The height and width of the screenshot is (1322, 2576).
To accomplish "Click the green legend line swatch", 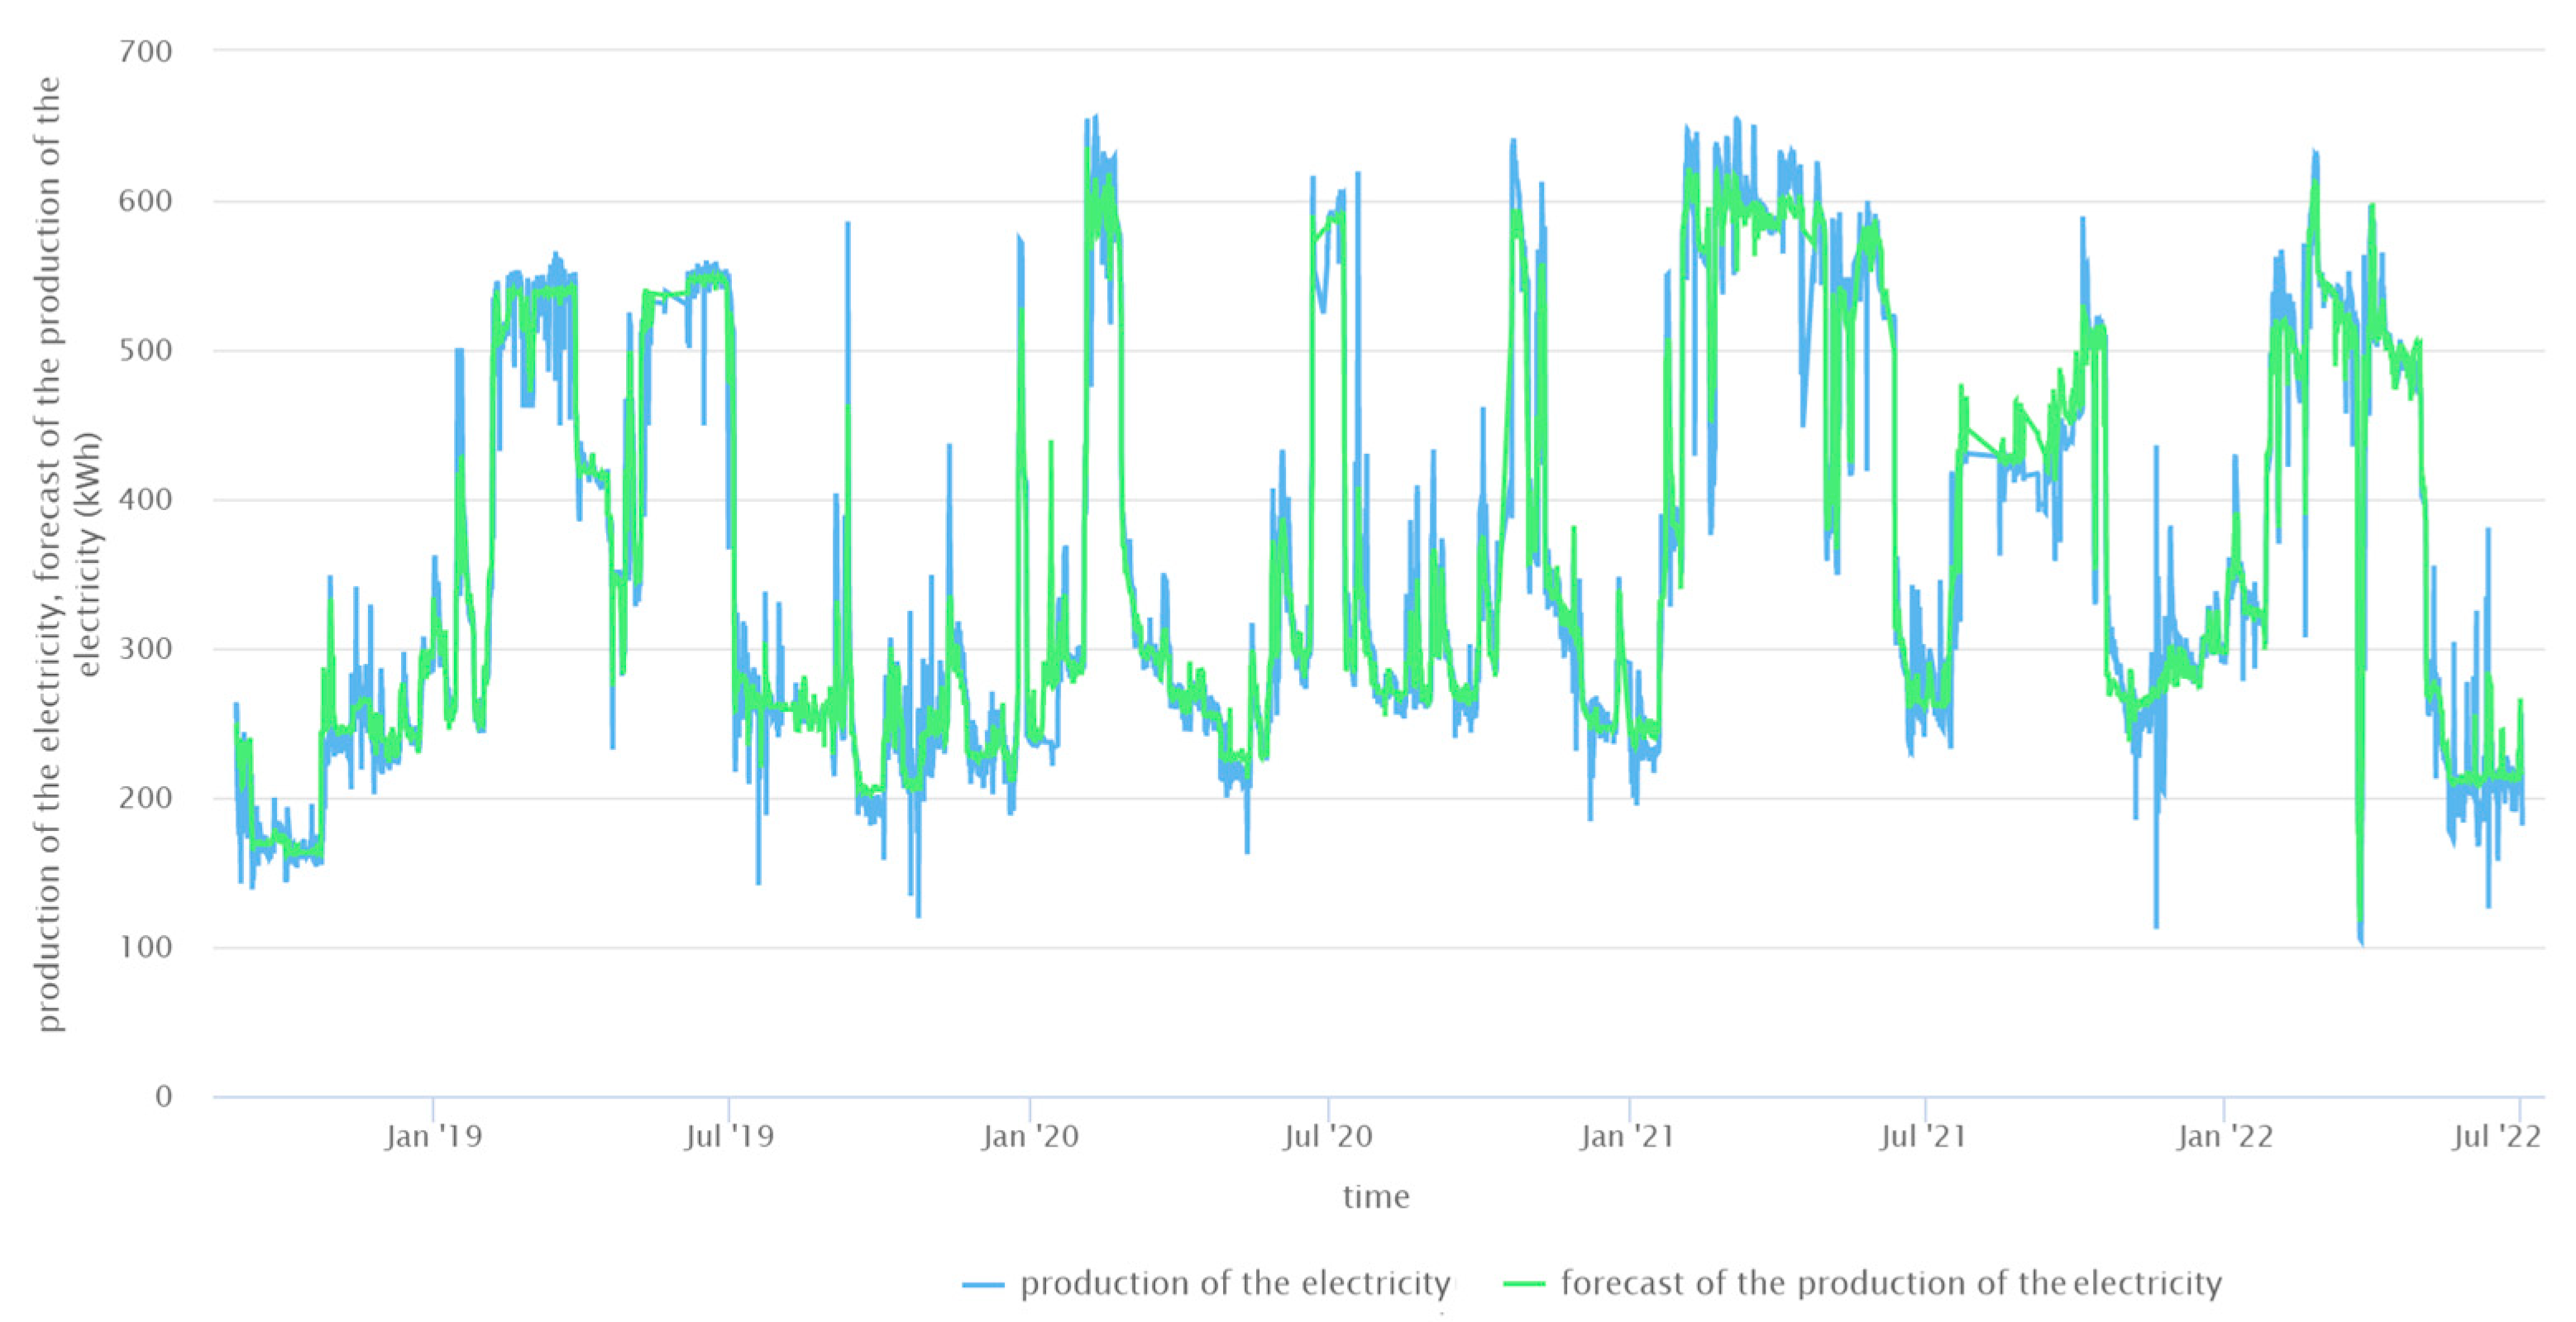I will (x=1524, y=1284).
